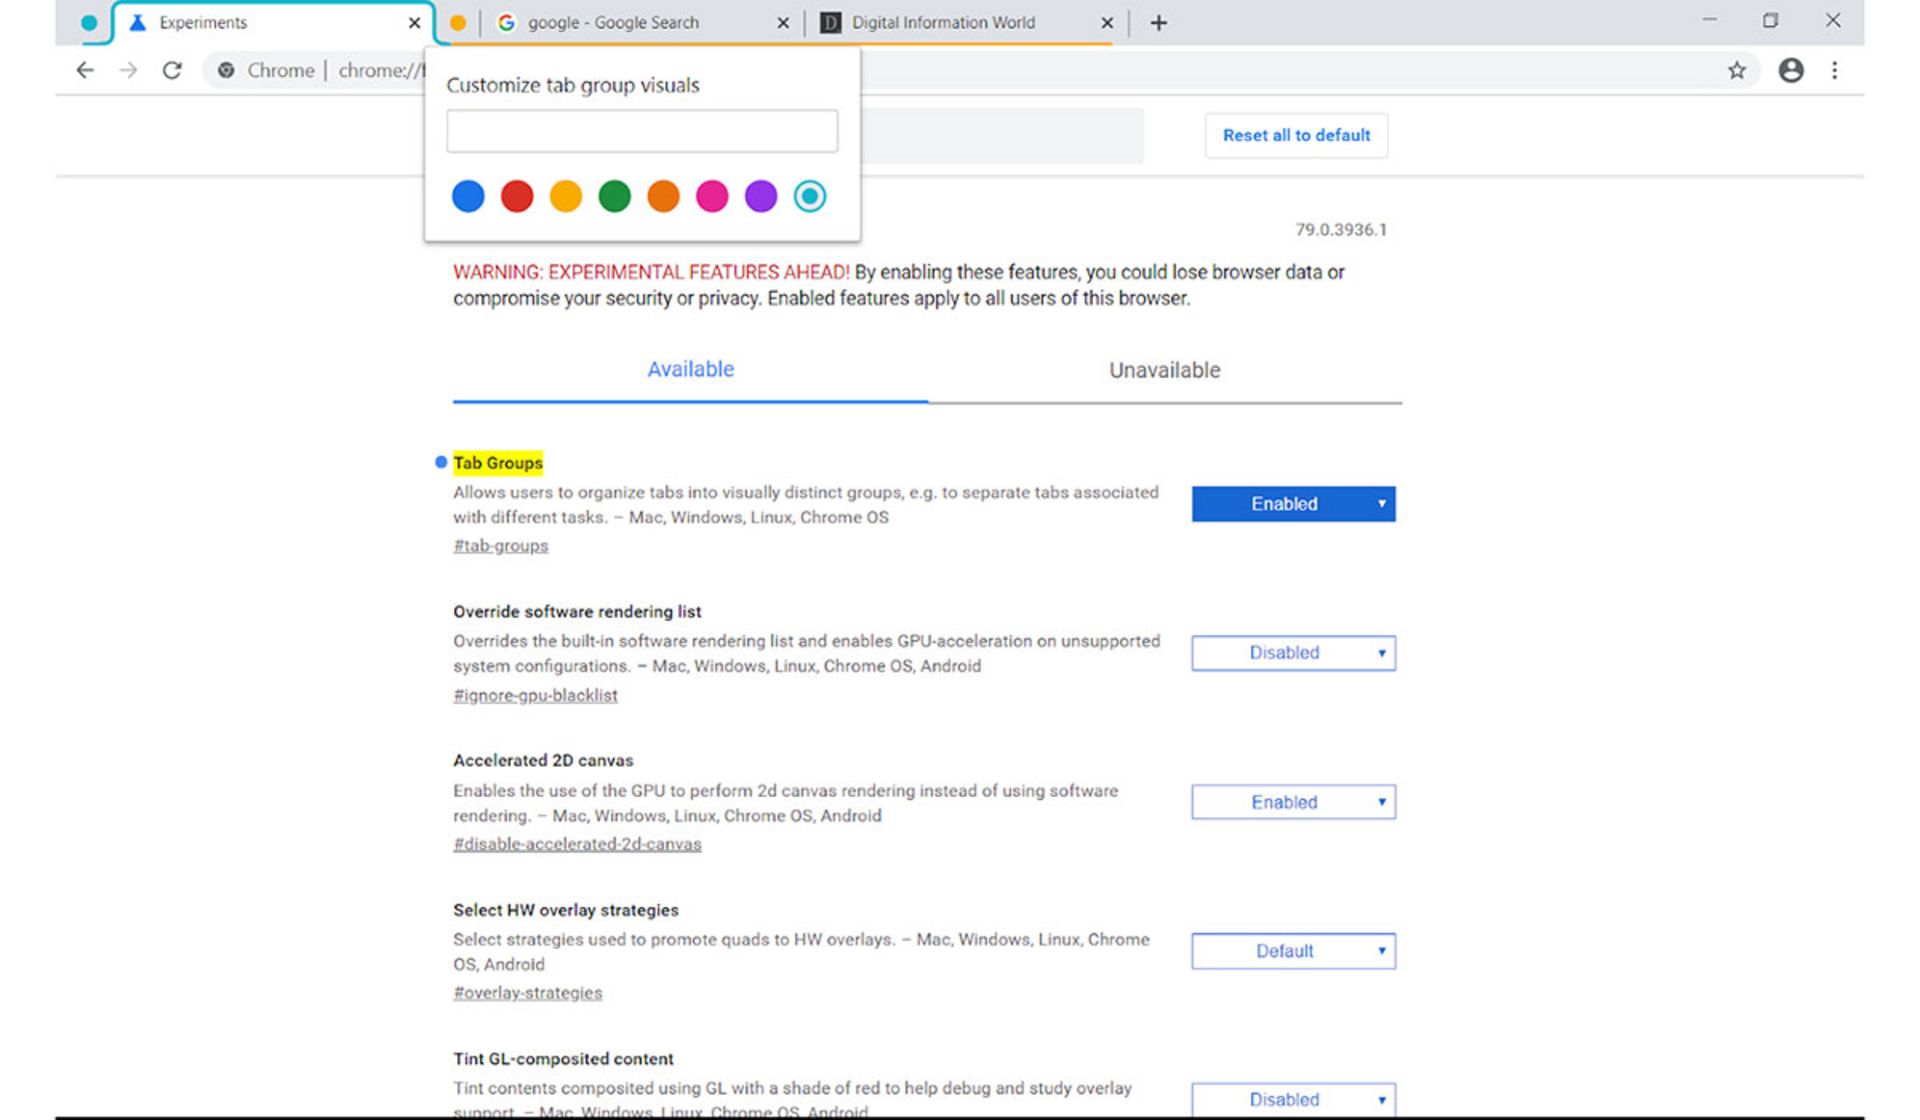Image resolution: width=1920 pixels, height=1120 pixels.
Task: Select the Unavailable tab
Action: click(x=1165, y=370)
